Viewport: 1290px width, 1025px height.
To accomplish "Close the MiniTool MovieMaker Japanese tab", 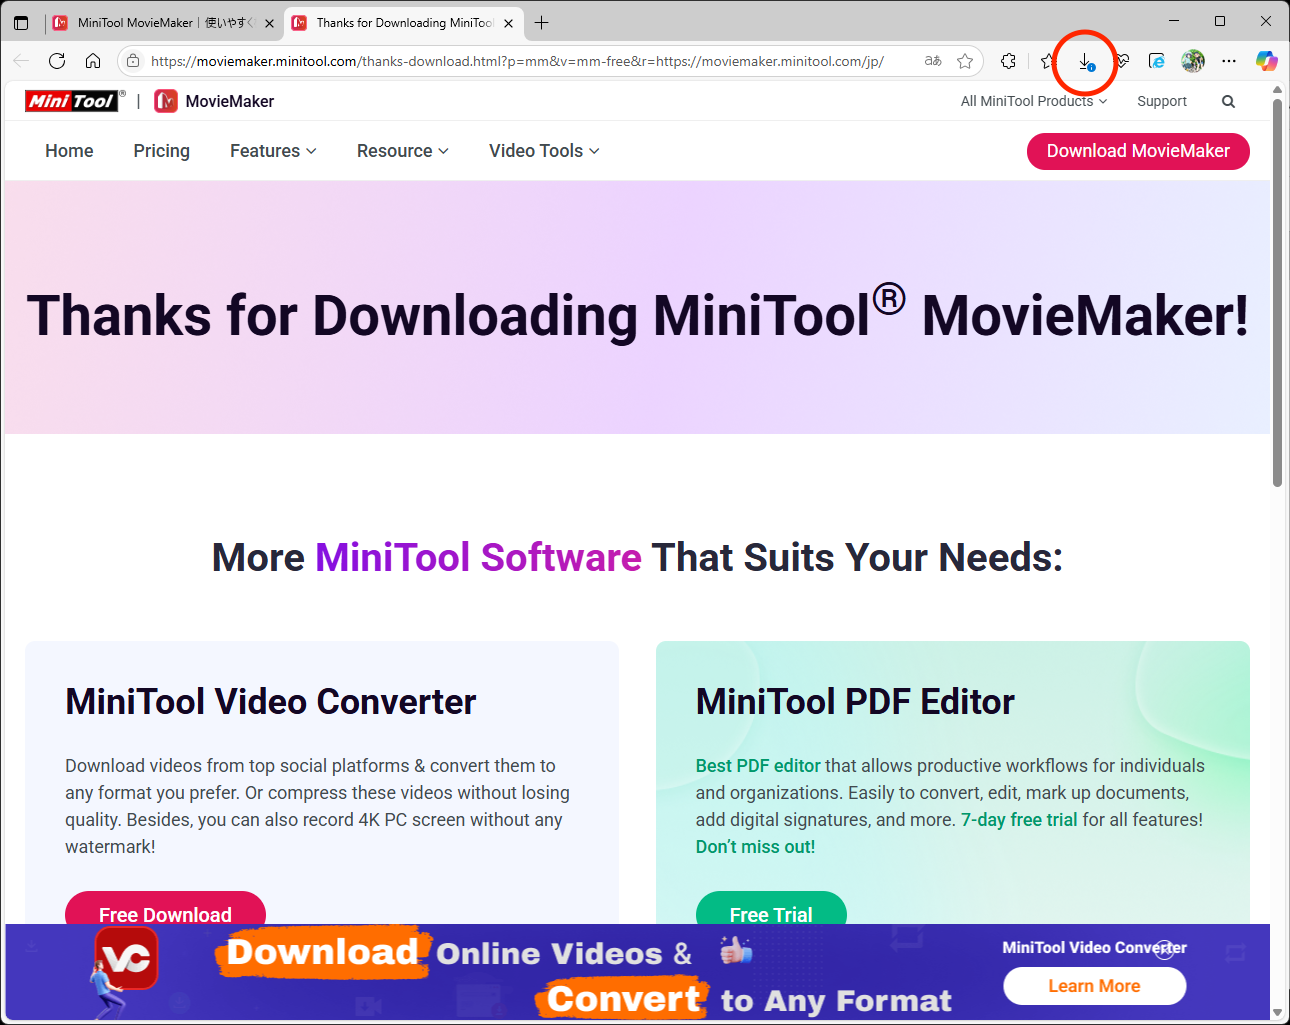I will click(269, 23).
